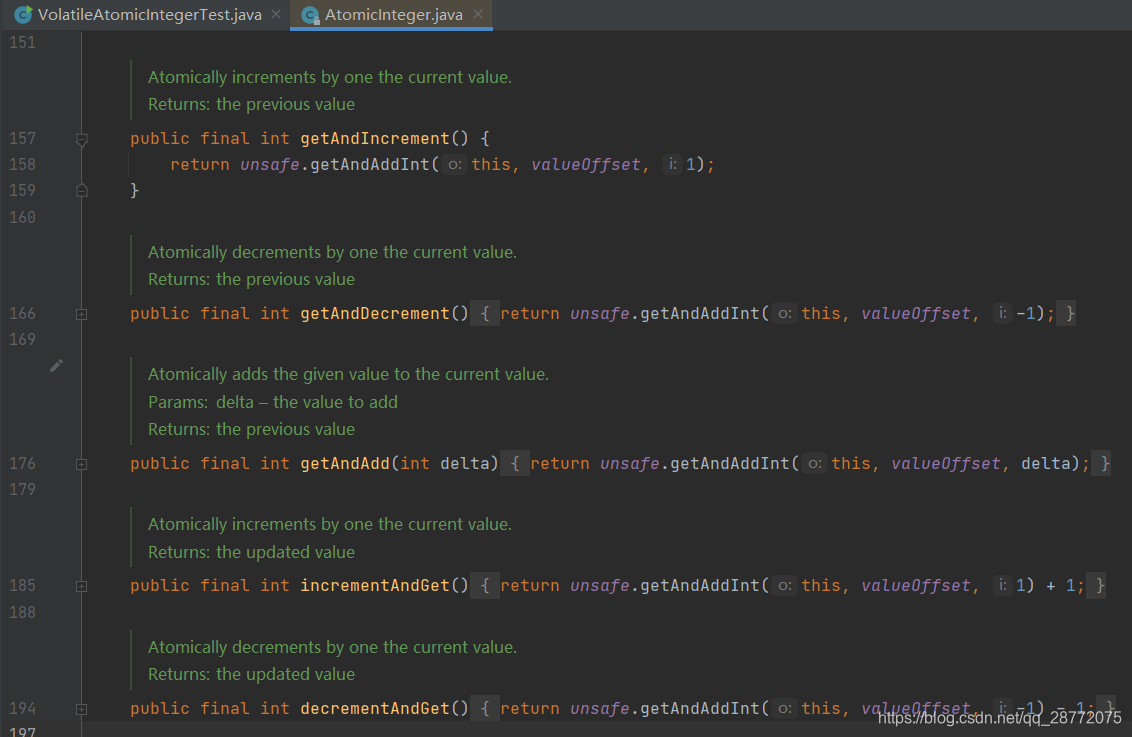This screenshot has width=1132, height=737.
Task: Close the AtomicInteger.java tab
Action: click(478, 14)
